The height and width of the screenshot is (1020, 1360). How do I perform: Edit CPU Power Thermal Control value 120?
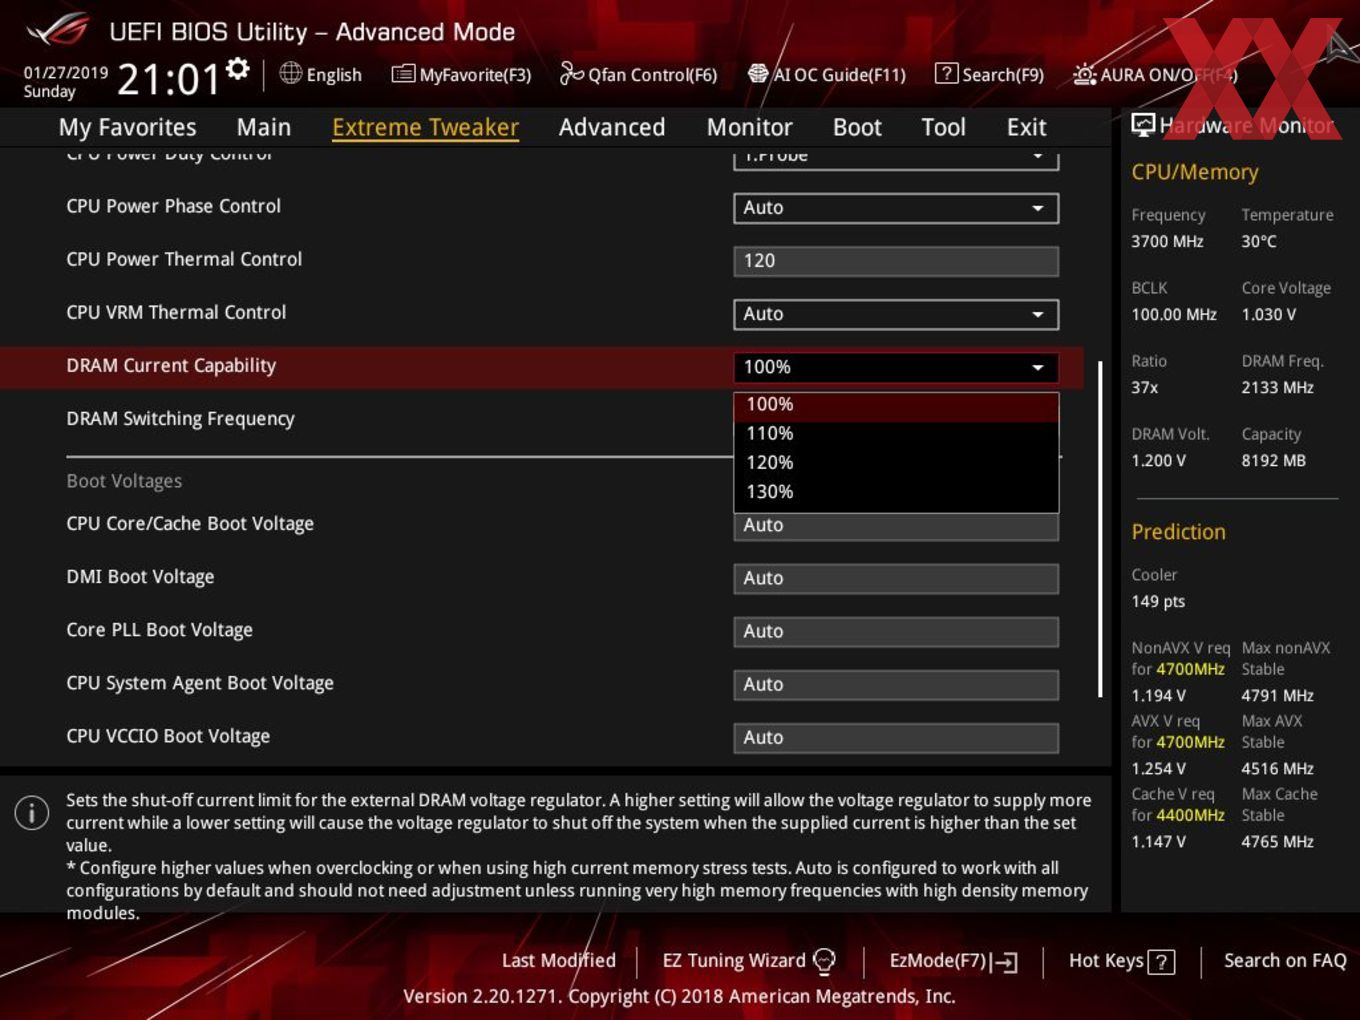pyautogui.click(x=896, y=261)
